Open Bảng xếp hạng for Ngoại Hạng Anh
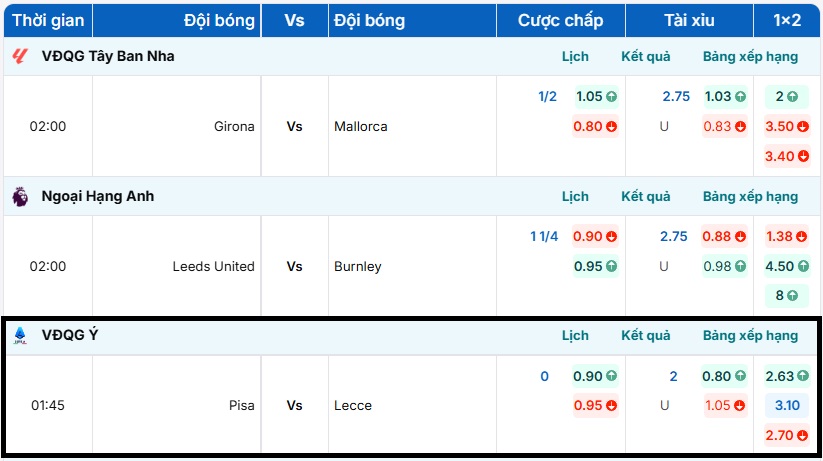 (750, 196)
